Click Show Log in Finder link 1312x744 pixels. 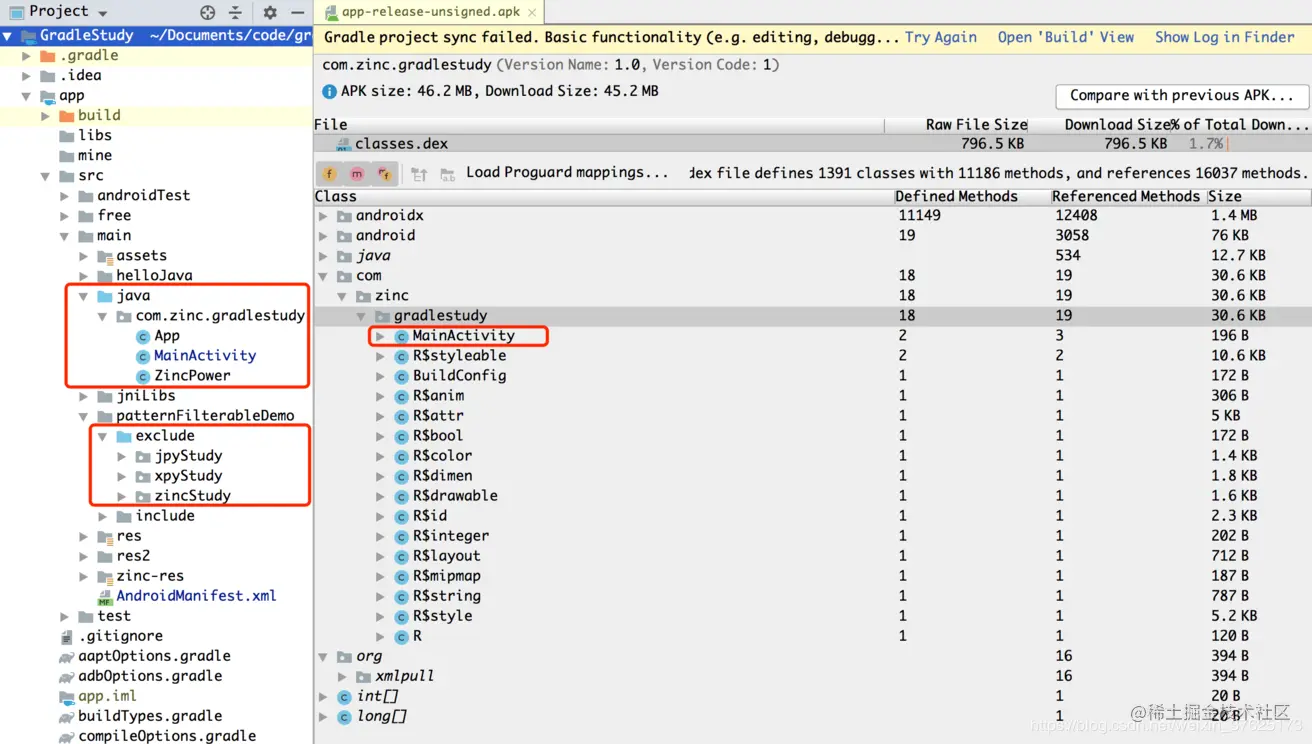pyautogui.click(x=1225, y=37)
